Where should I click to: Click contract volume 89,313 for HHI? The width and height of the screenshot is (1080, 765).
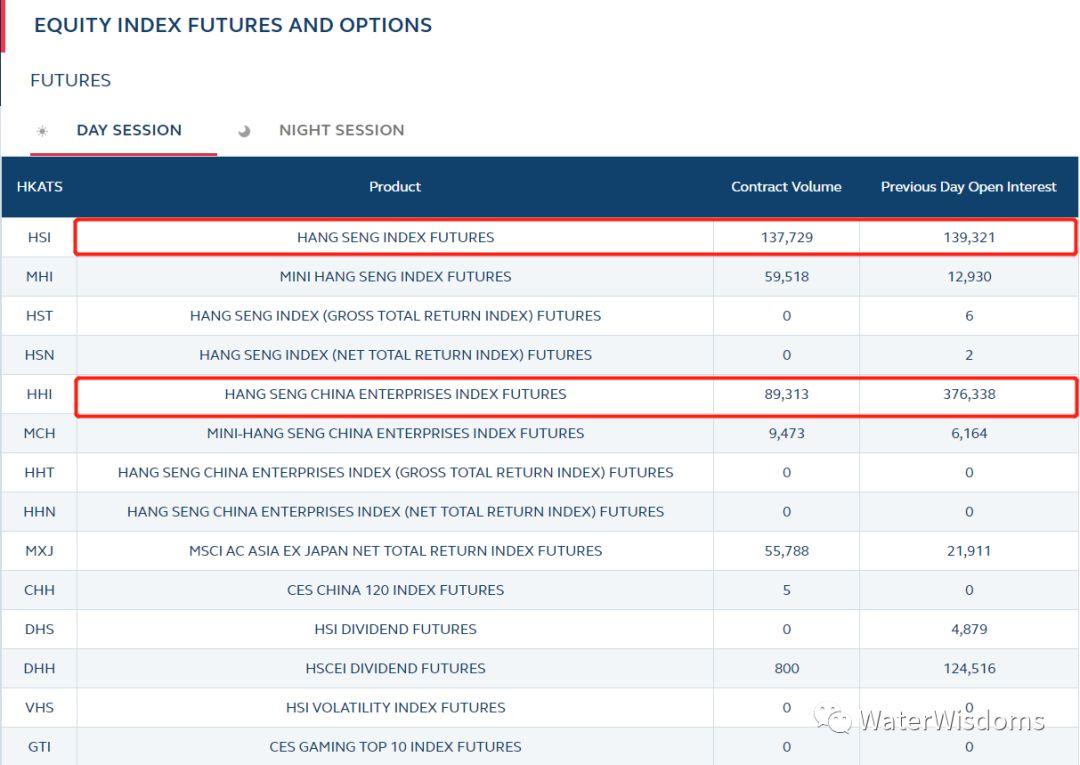[787, 395]
